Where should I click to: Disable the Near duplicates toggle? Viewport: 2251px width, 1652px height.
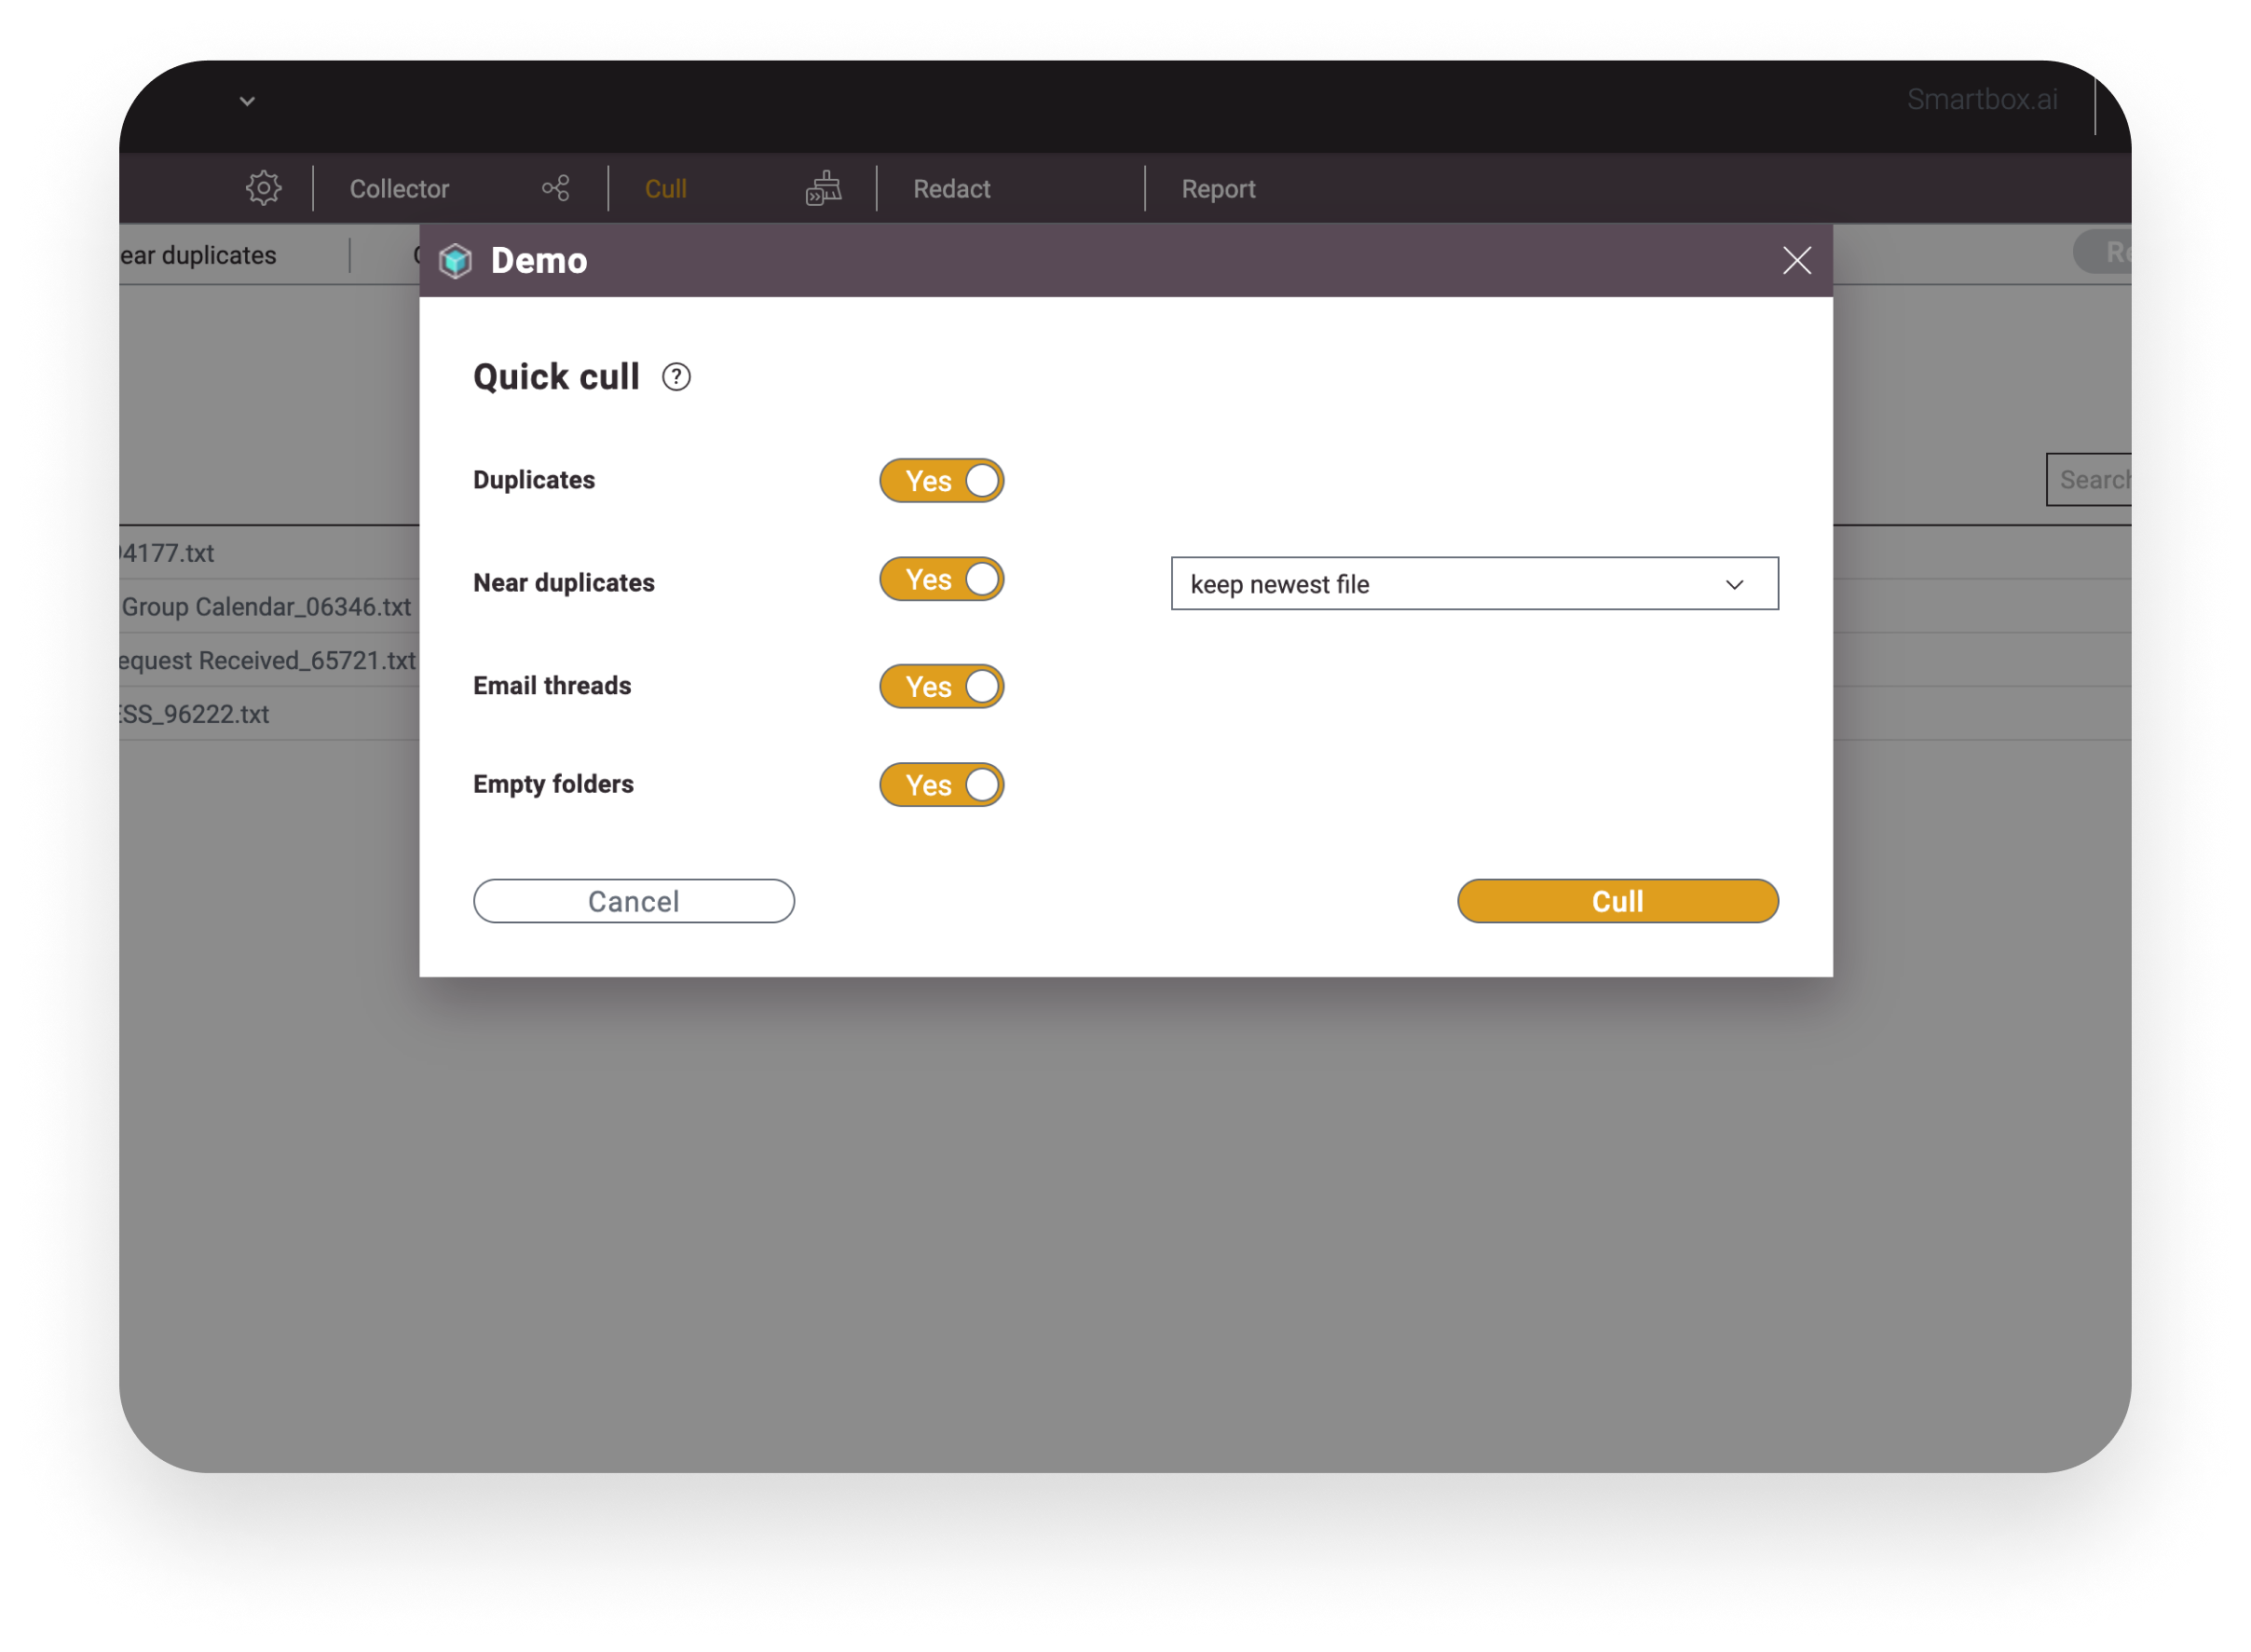941,580
